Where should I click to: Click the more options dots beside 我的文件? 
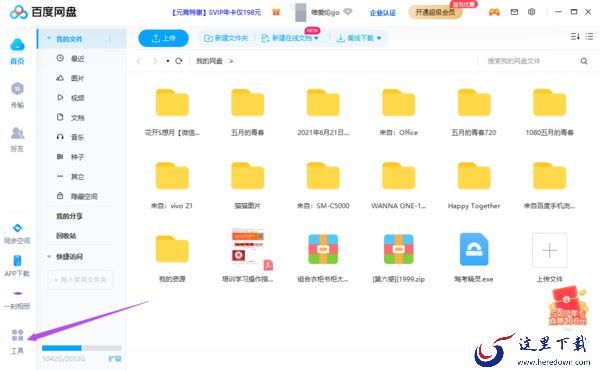click(110, 39)
